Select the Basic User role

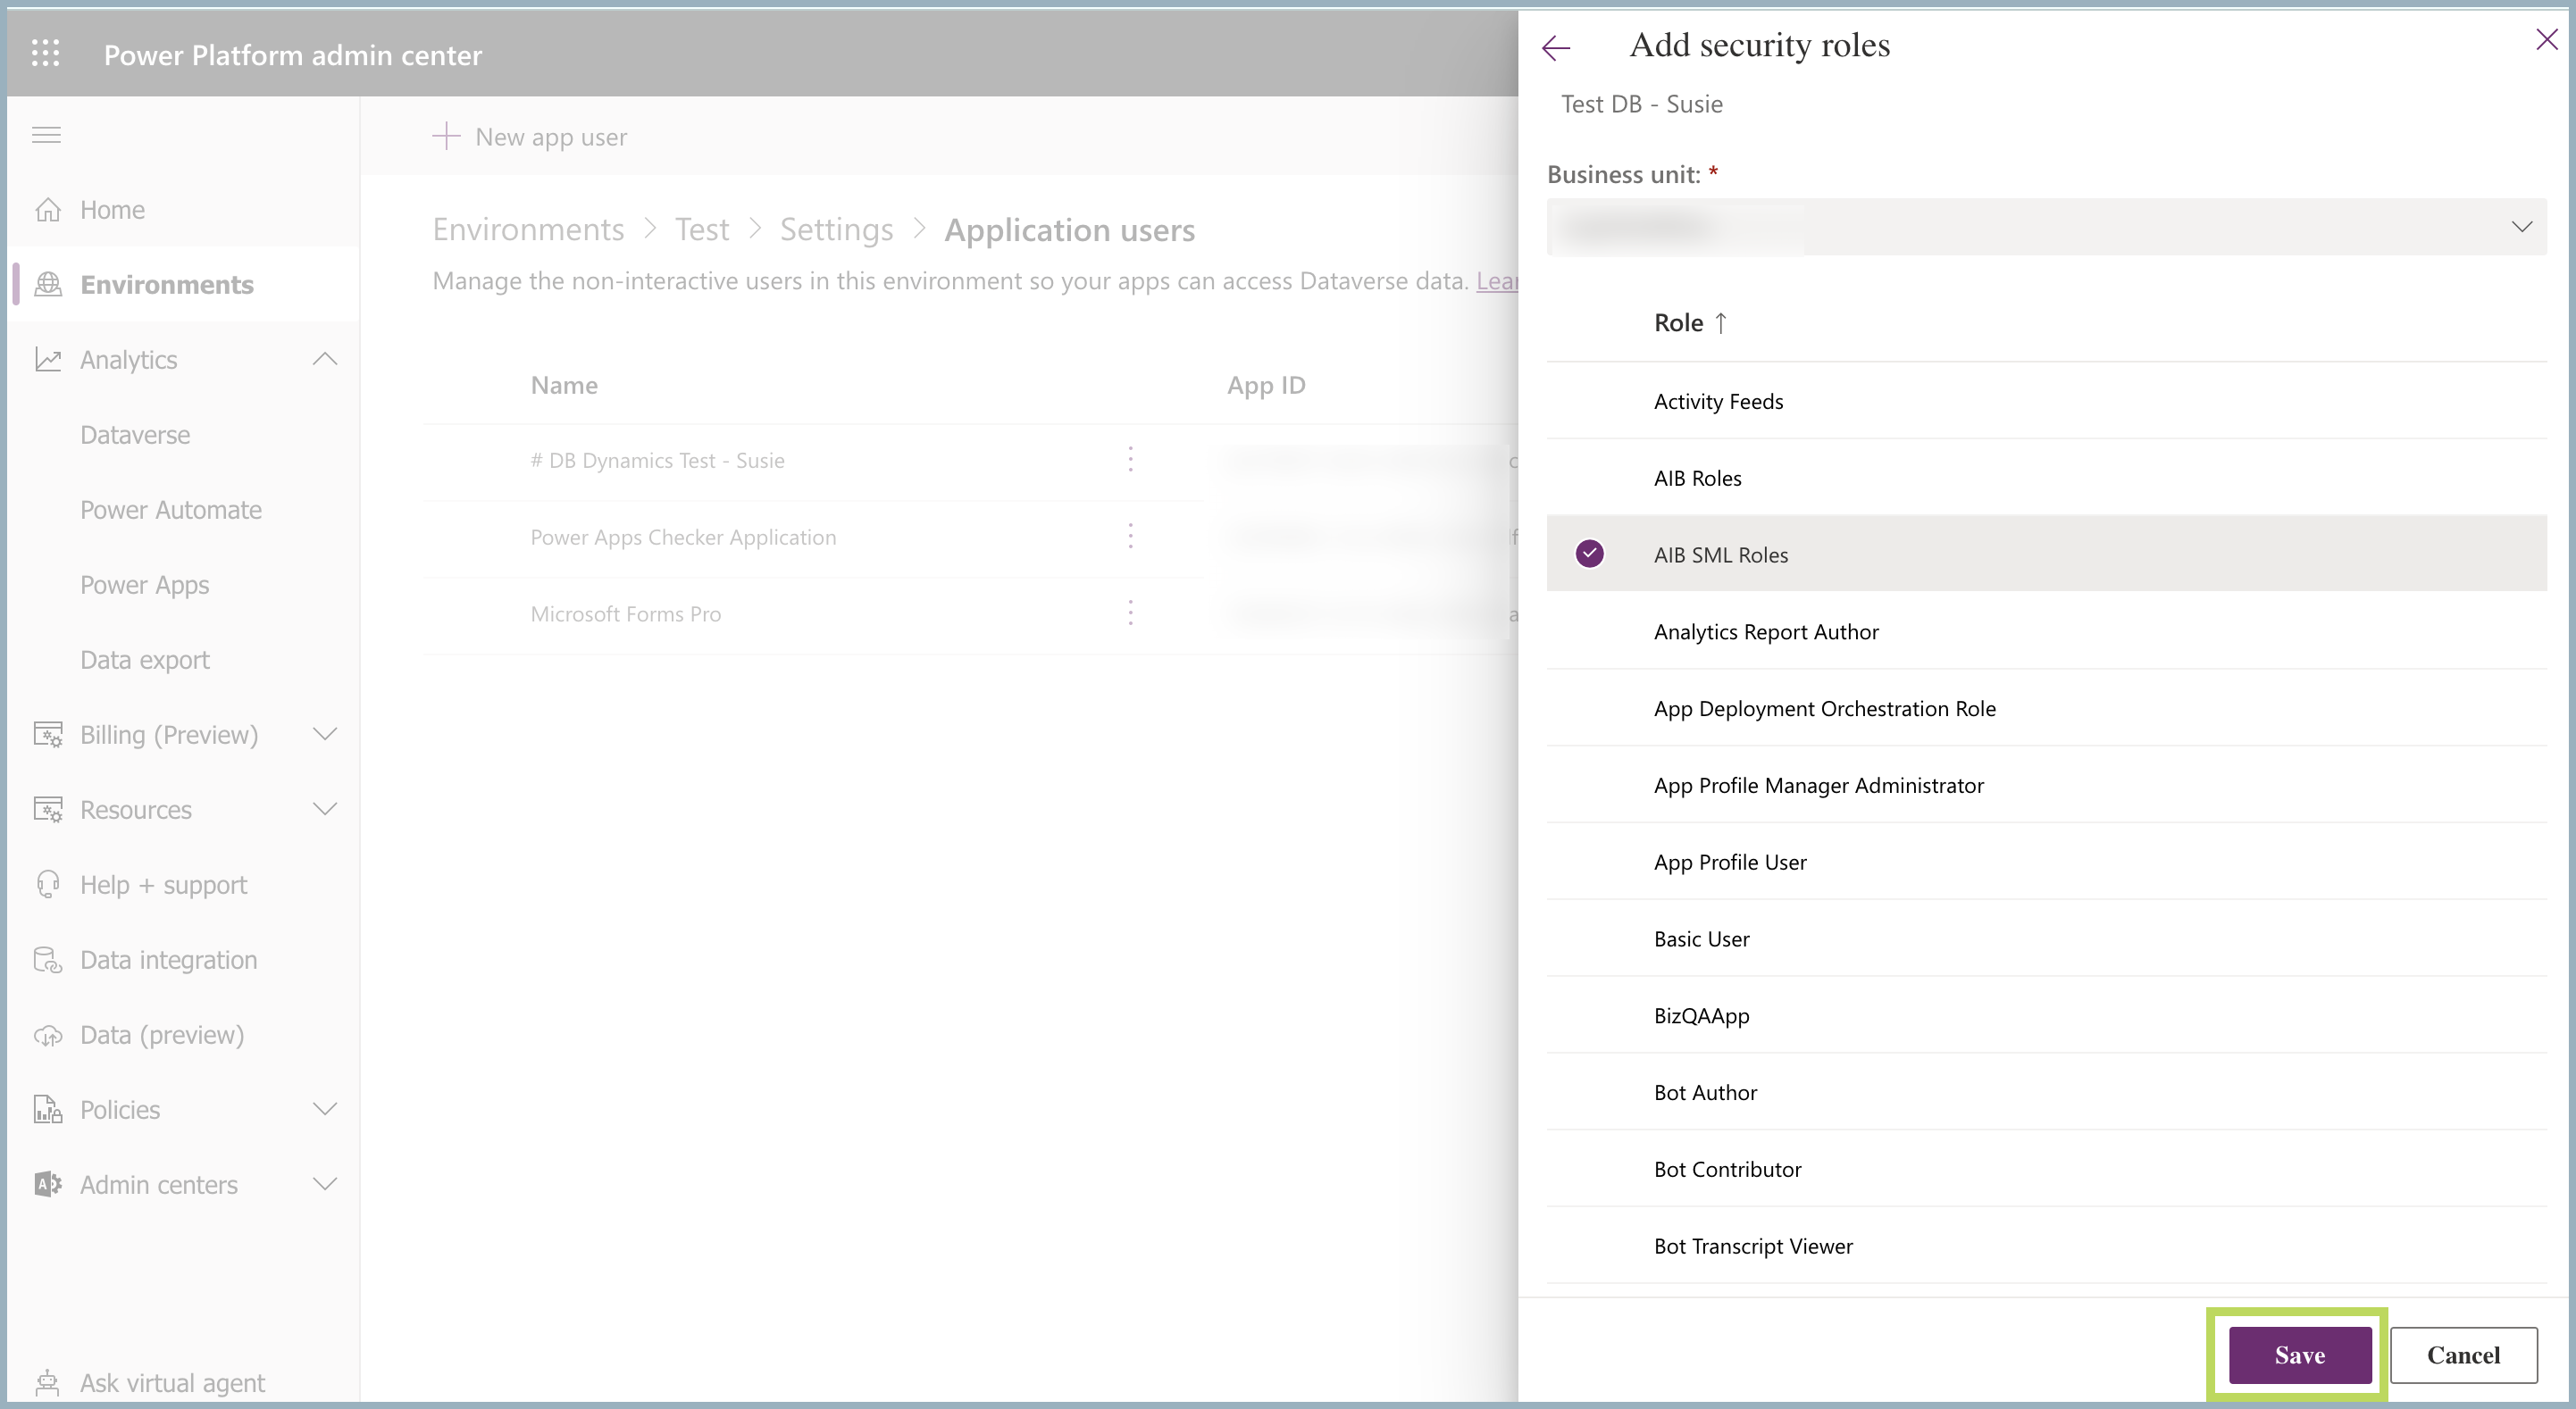click(2046, 939)
